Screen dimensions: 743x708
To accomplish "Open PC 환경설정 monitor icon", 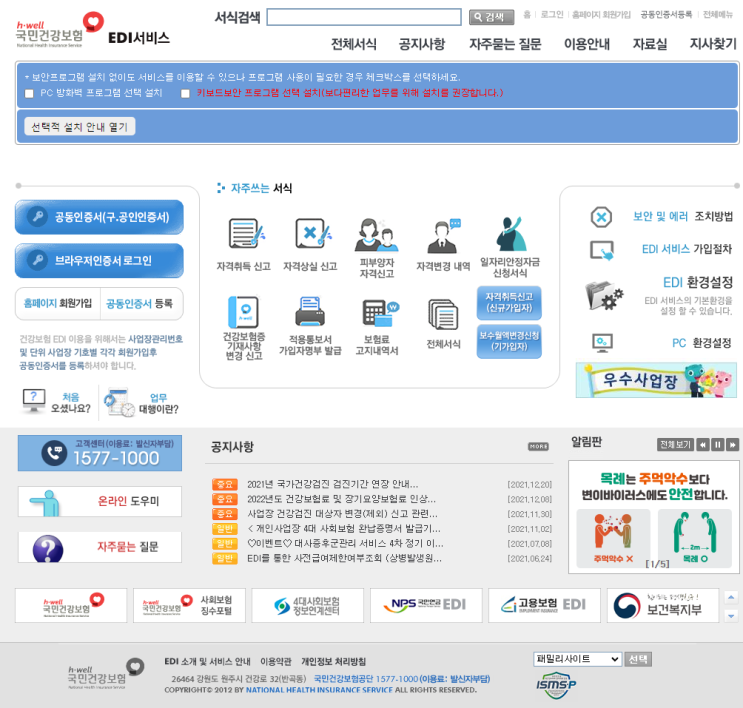I will click(602, 343).
